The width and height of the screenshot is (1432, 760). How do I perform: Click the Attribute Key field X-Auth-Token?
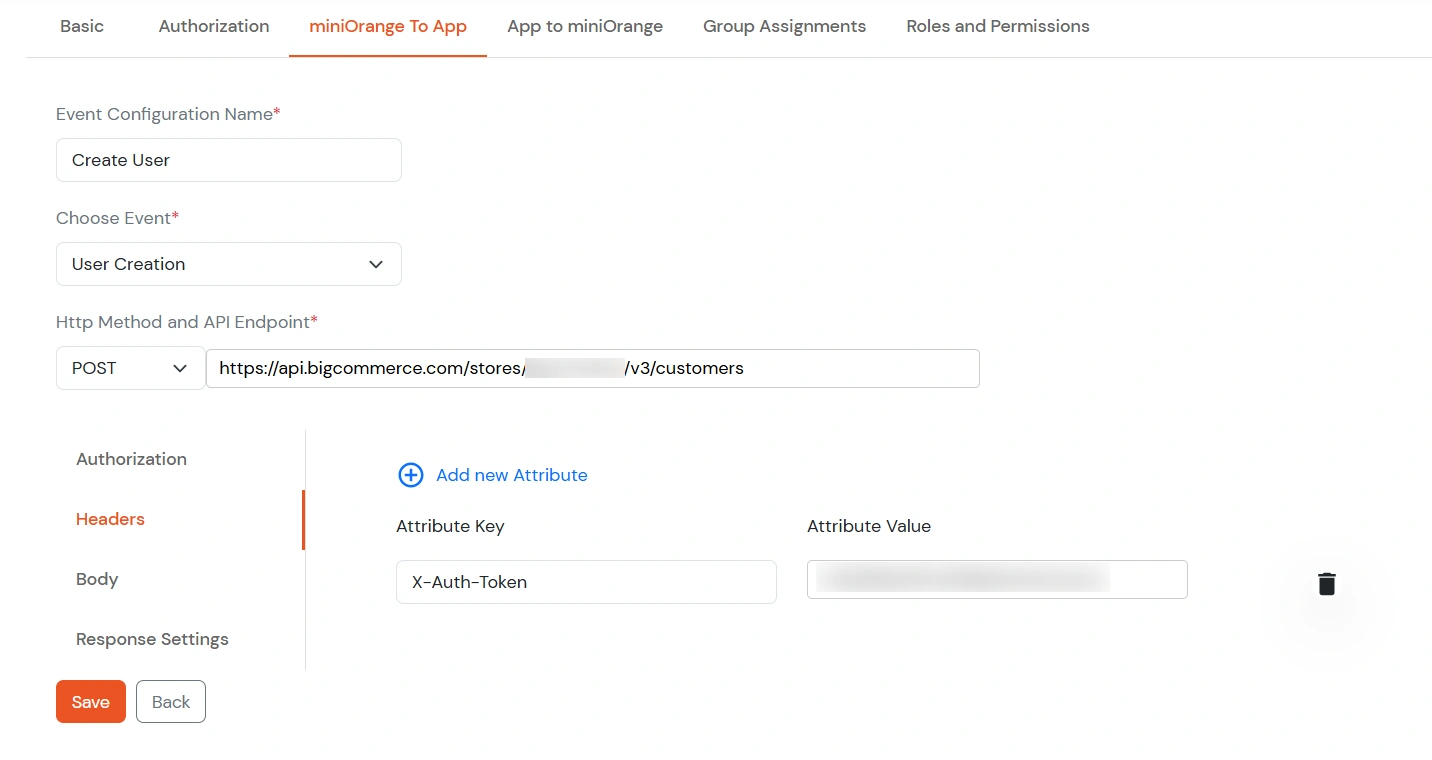pos(587,582)
